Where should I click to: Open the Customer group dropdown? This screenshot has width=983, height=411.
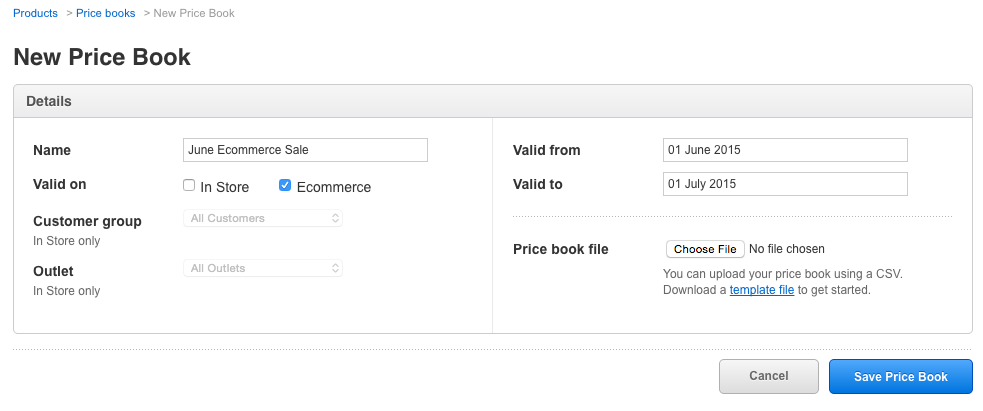263,218
